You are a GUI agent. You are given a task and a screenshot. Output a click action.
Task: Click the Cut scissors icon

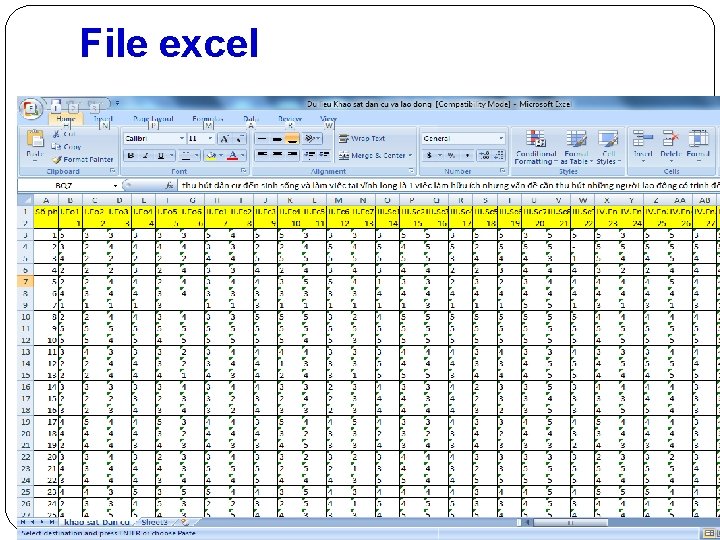tap(56, 134)
